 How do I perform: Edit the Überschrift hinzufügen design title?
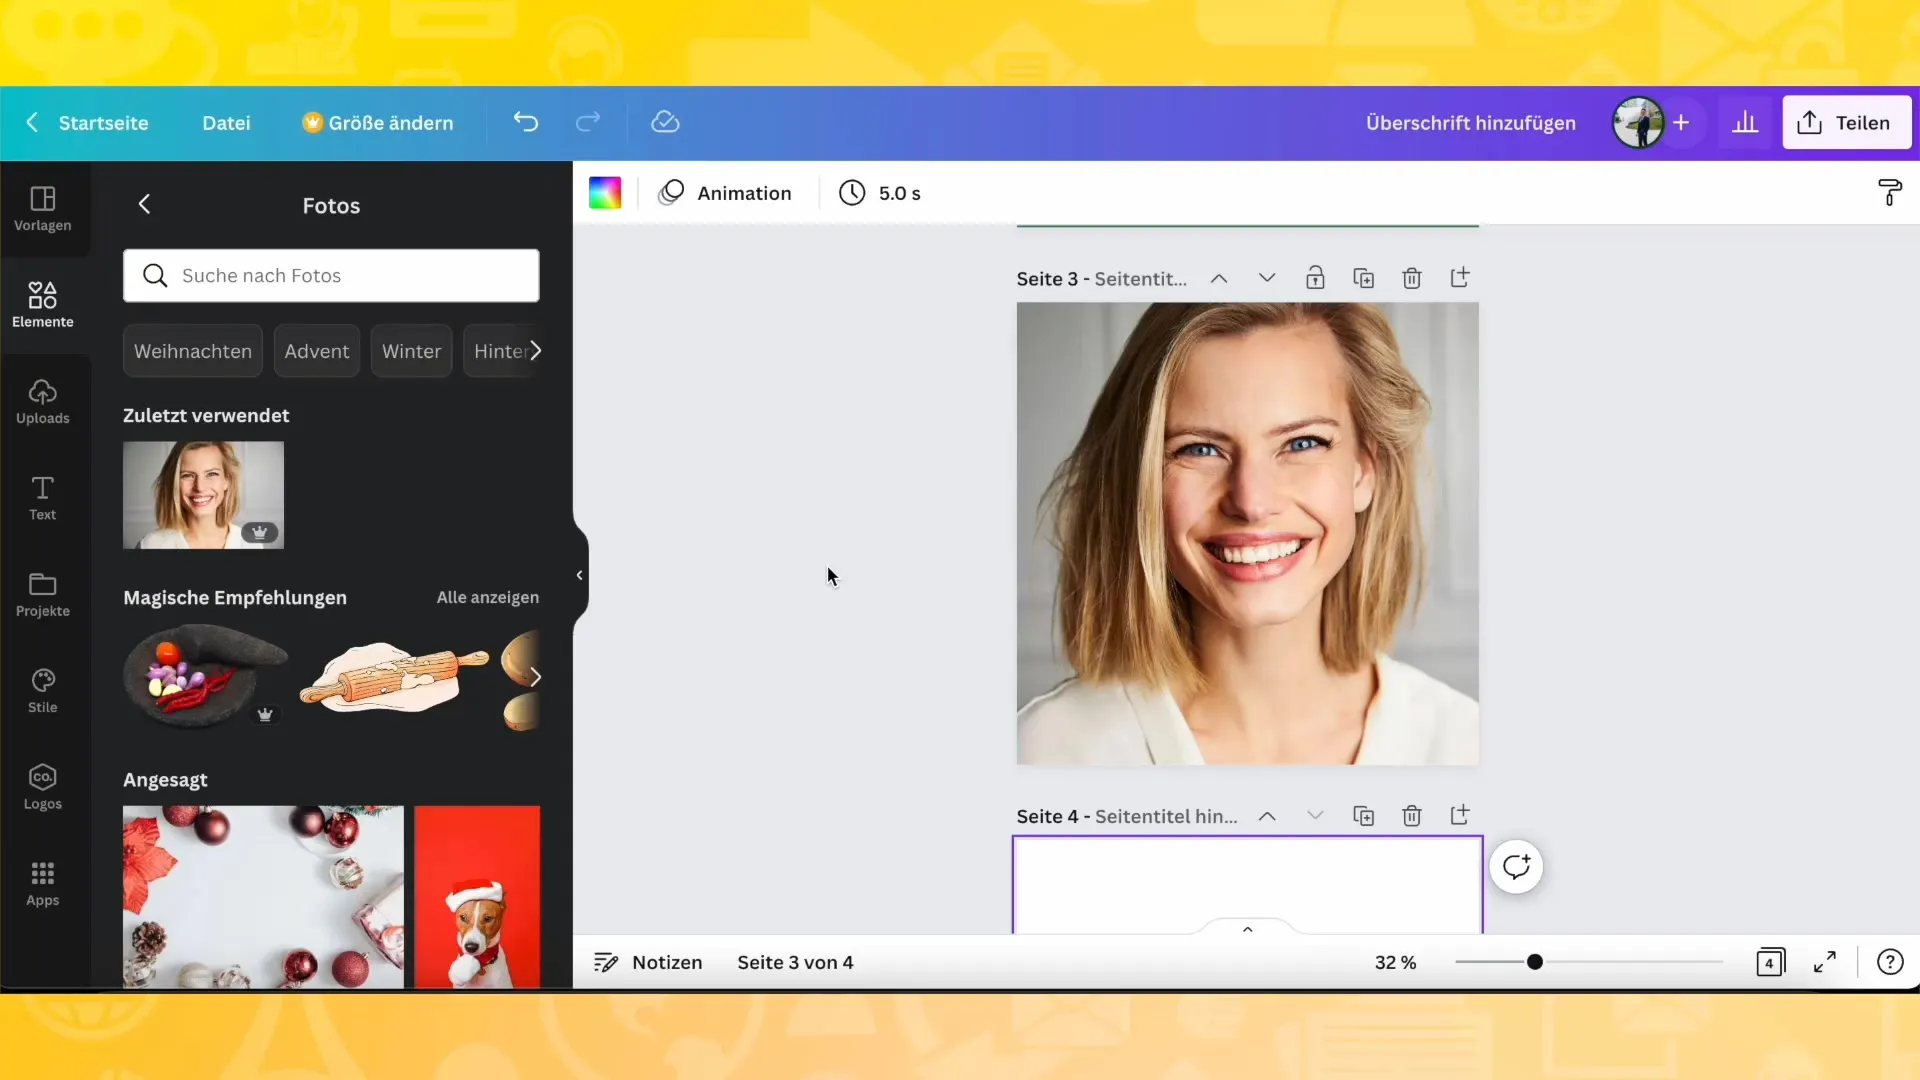tap(1471, 122)
